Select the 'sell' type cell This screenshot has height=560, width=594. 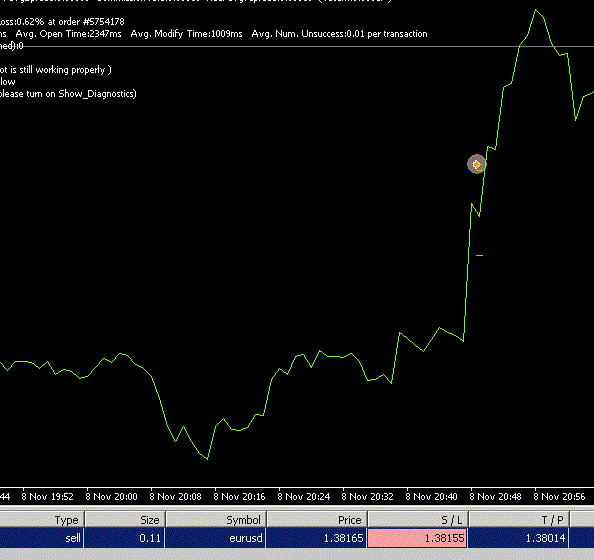[x=42, y=538]
